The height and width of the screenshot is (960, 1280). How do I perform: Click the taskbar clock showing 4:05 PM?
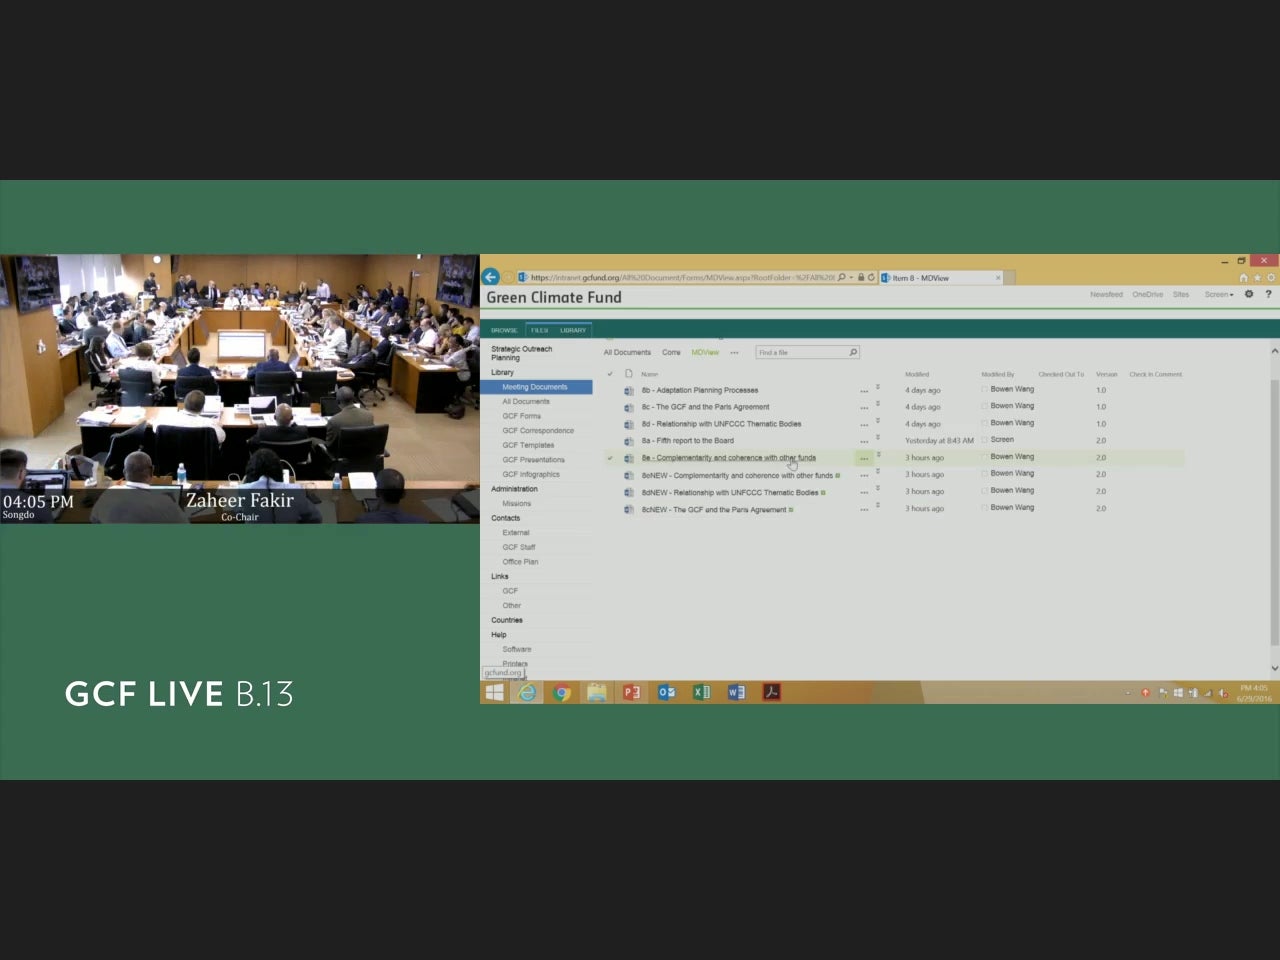[x=1254, y=692]
